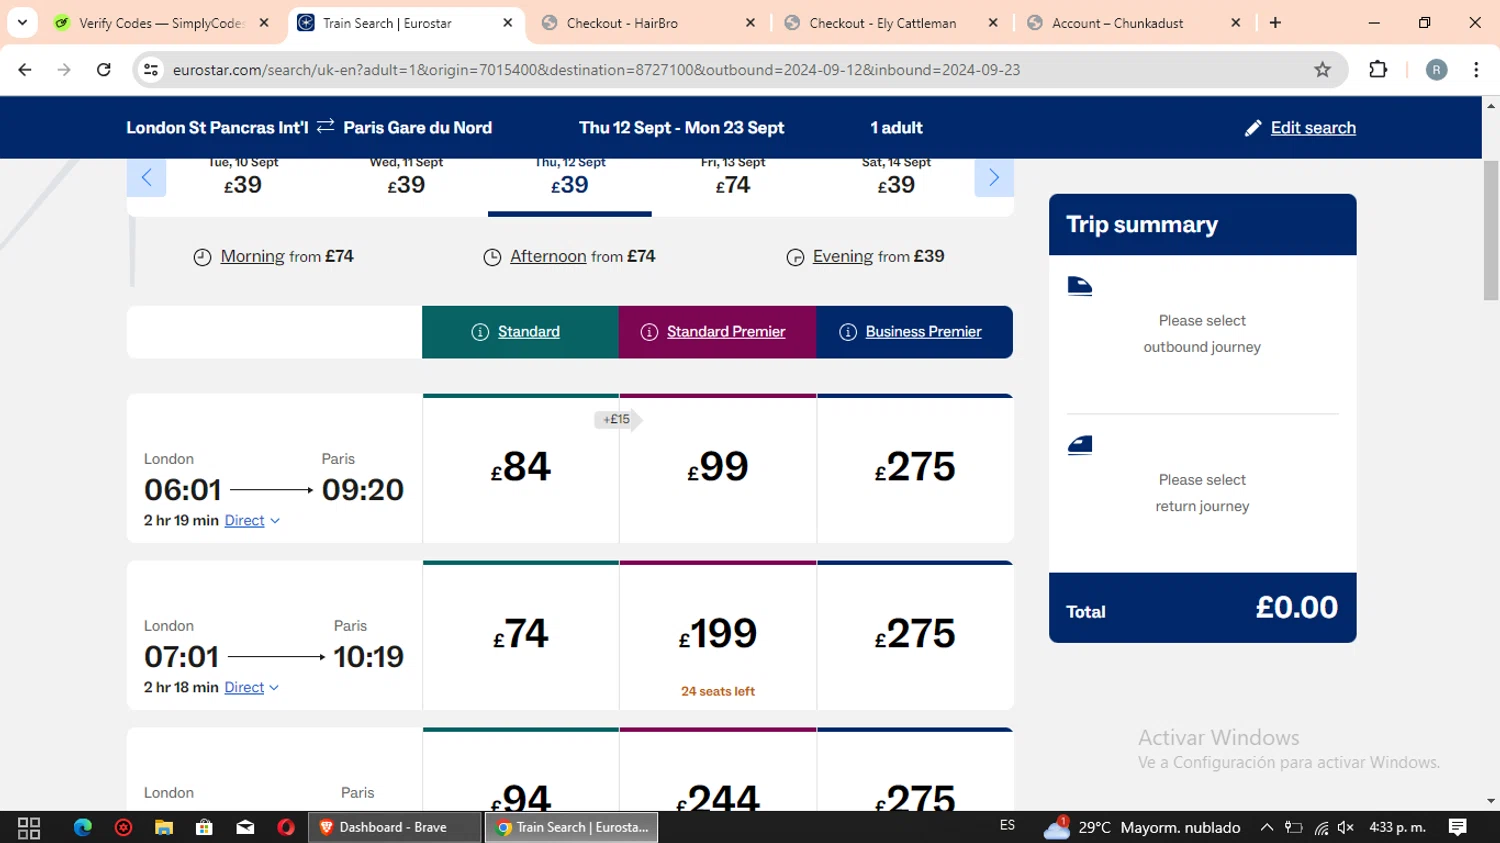1500x843 pixels.
Task: Click the page vertical scrollbar thumb
Action: pos(1491,230)
